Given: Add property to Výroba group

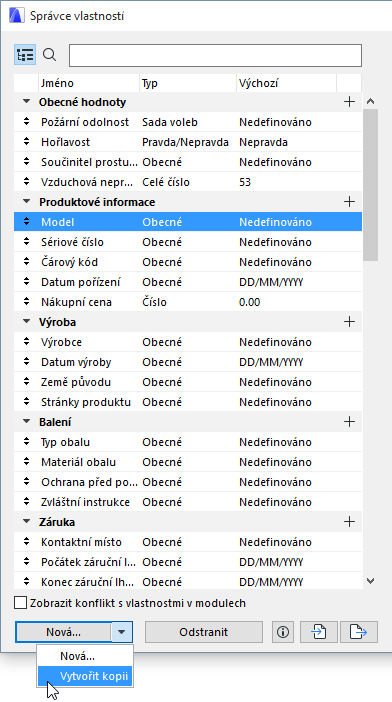Looking at the screenshot, I should point(349,322).
